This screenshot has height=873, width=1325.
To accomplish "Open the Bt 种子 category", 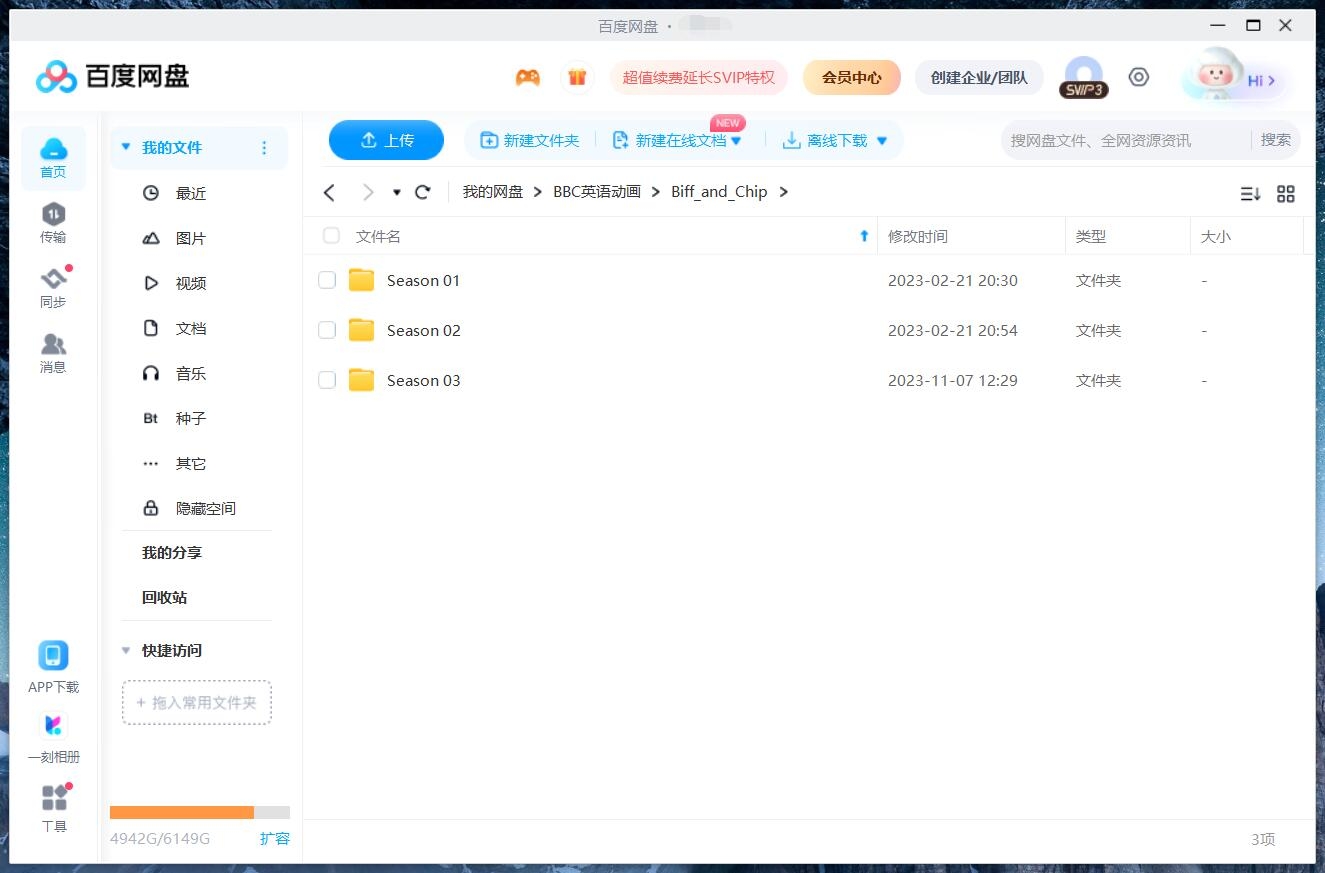I will 190,418.
